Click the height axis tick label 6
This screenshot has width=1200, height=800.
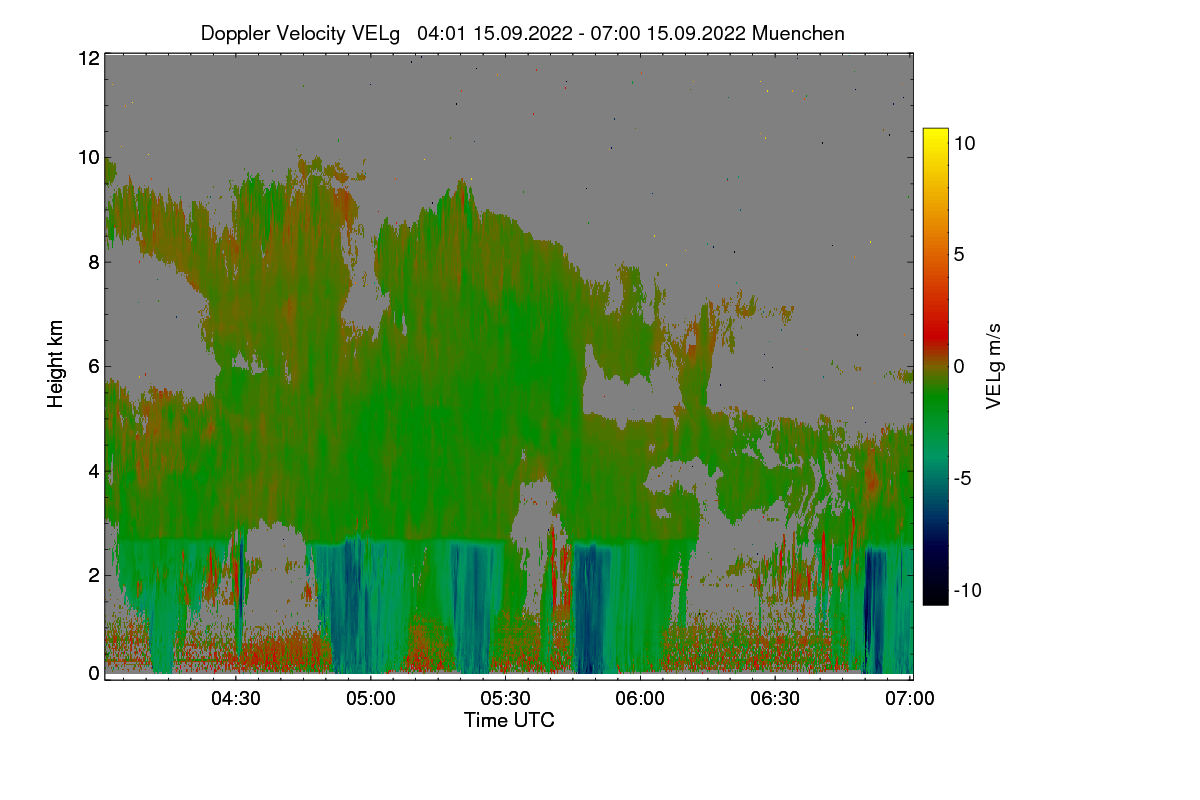(94, 366)
